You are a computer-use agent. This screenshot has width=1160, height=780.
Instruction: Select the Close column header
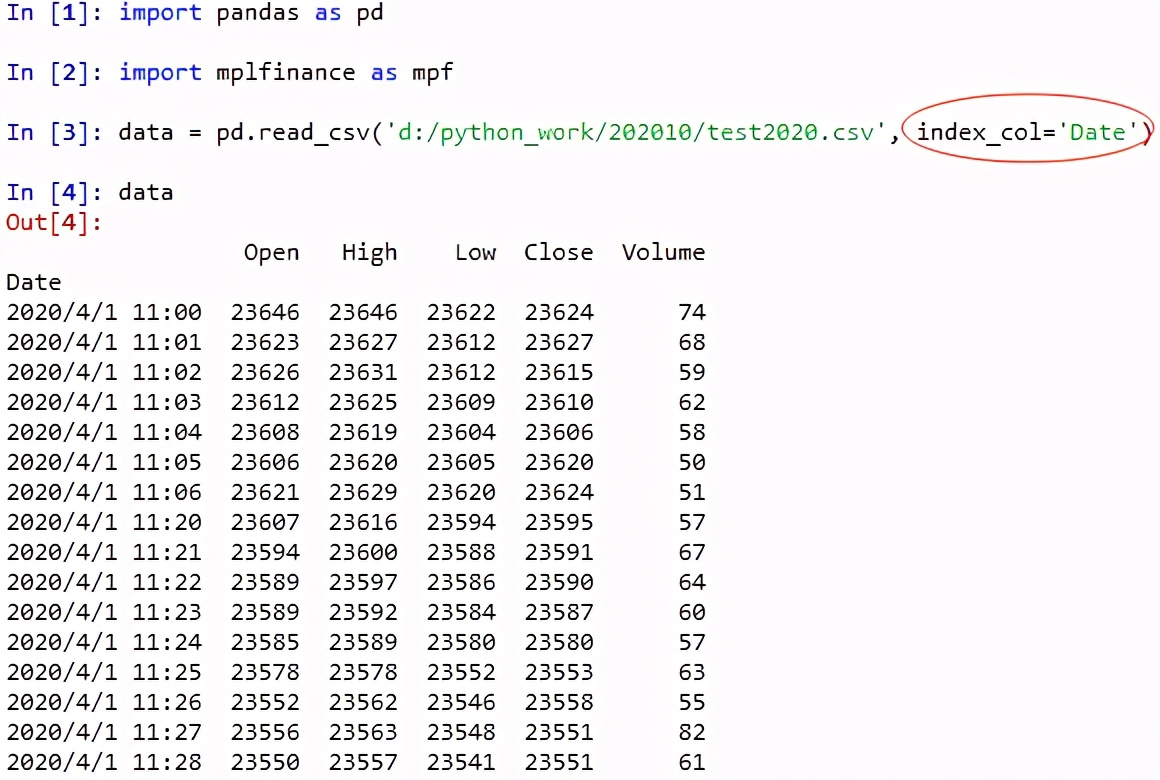coord(558,252)
